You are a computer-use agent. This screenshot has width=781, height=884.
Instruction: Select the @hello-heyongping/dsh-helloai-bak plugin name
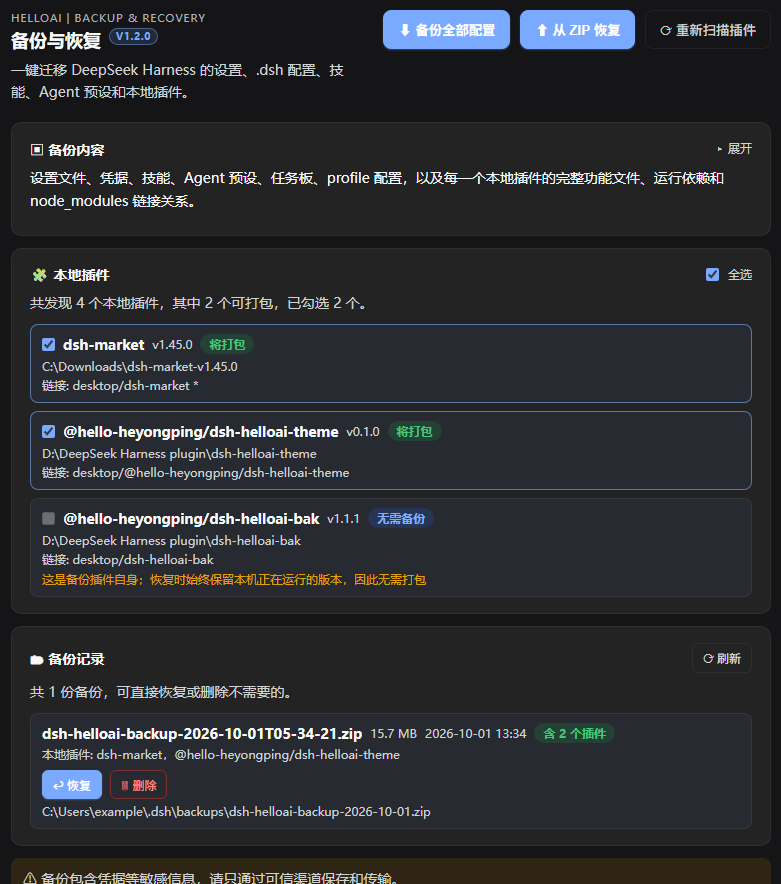tap(191, 519)
